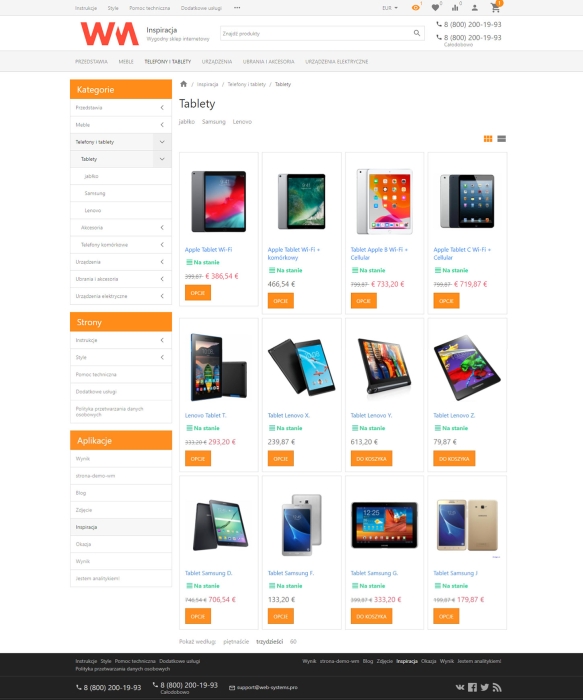Open the EUR currency dropdown
583x700 pixels.
coord(390,8)
